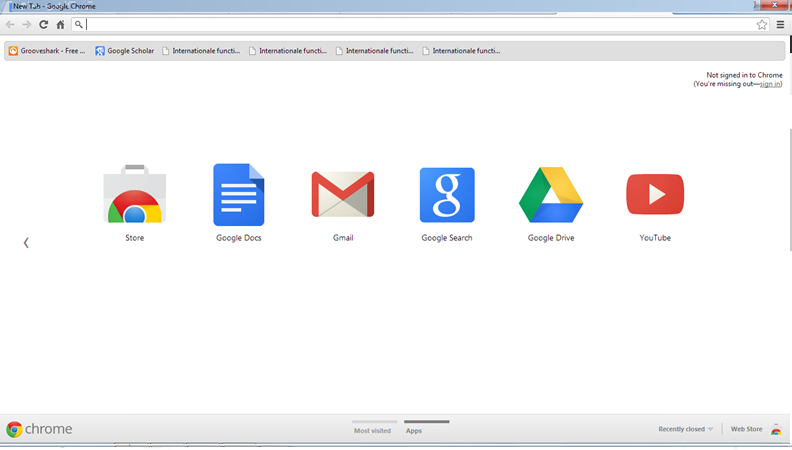Screen dimensions: 792x450
Task: Open the Google Scholar bookmark
Action: [125, 51]
